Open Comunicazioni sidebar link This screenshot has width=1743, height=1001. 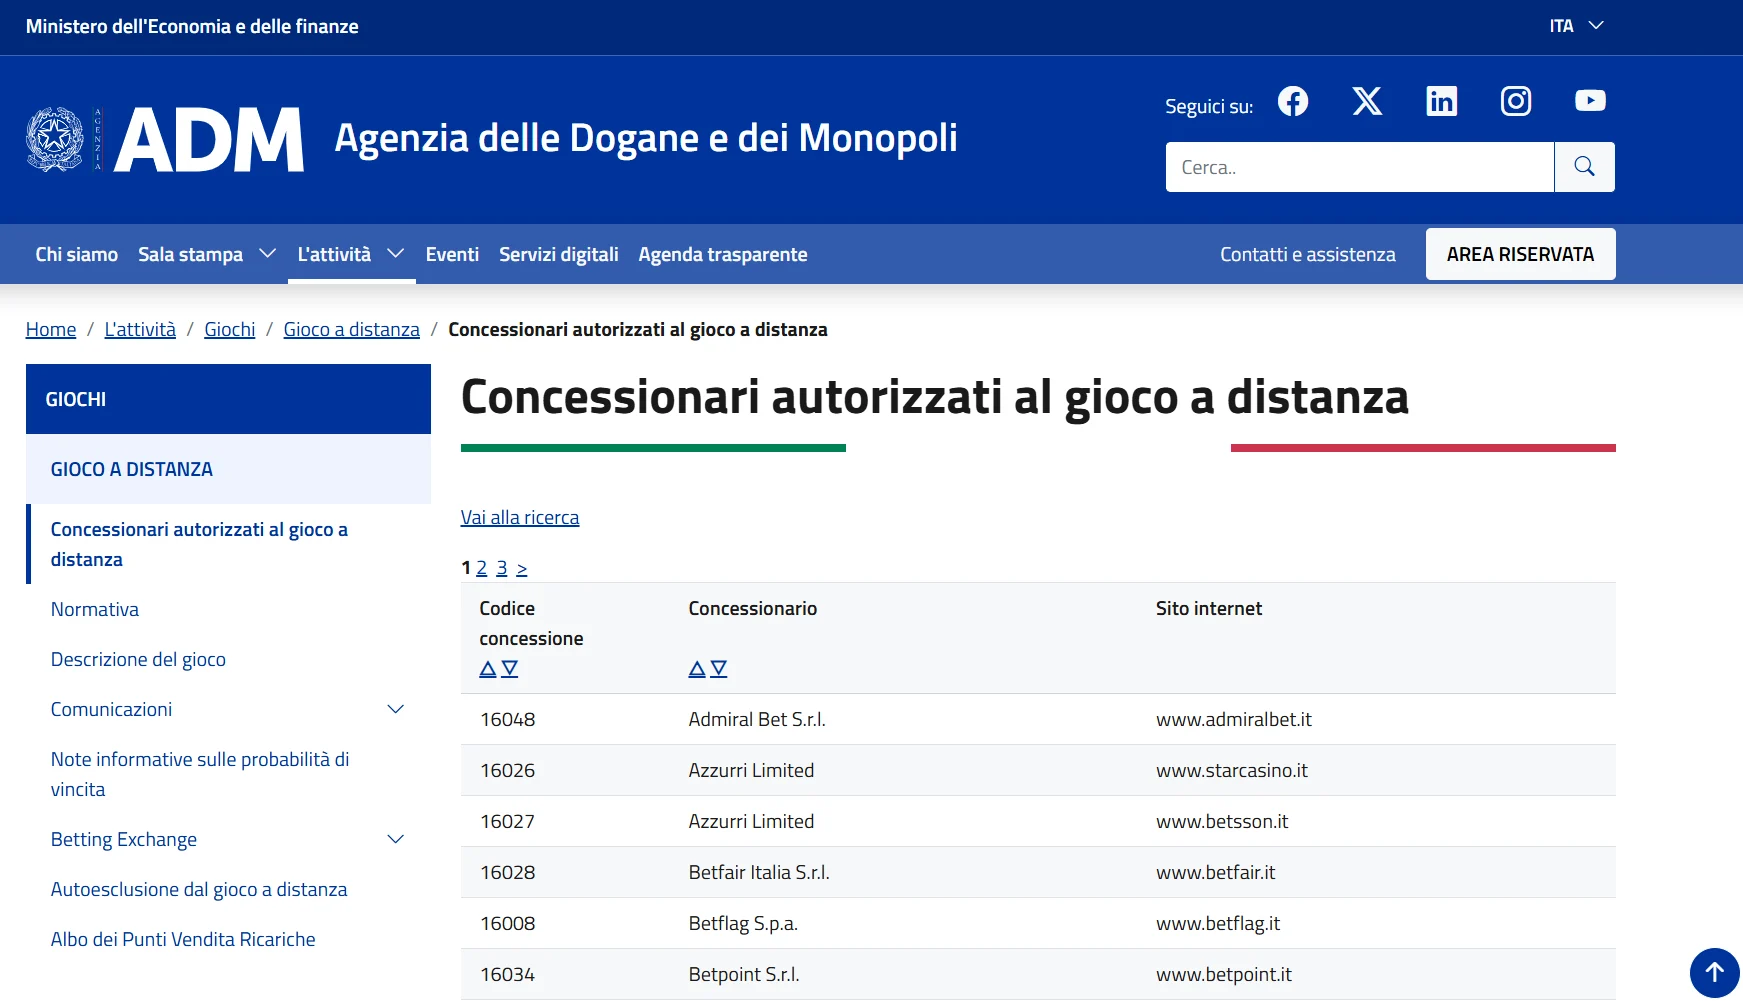pyautogui.click(x=111, y=709)
